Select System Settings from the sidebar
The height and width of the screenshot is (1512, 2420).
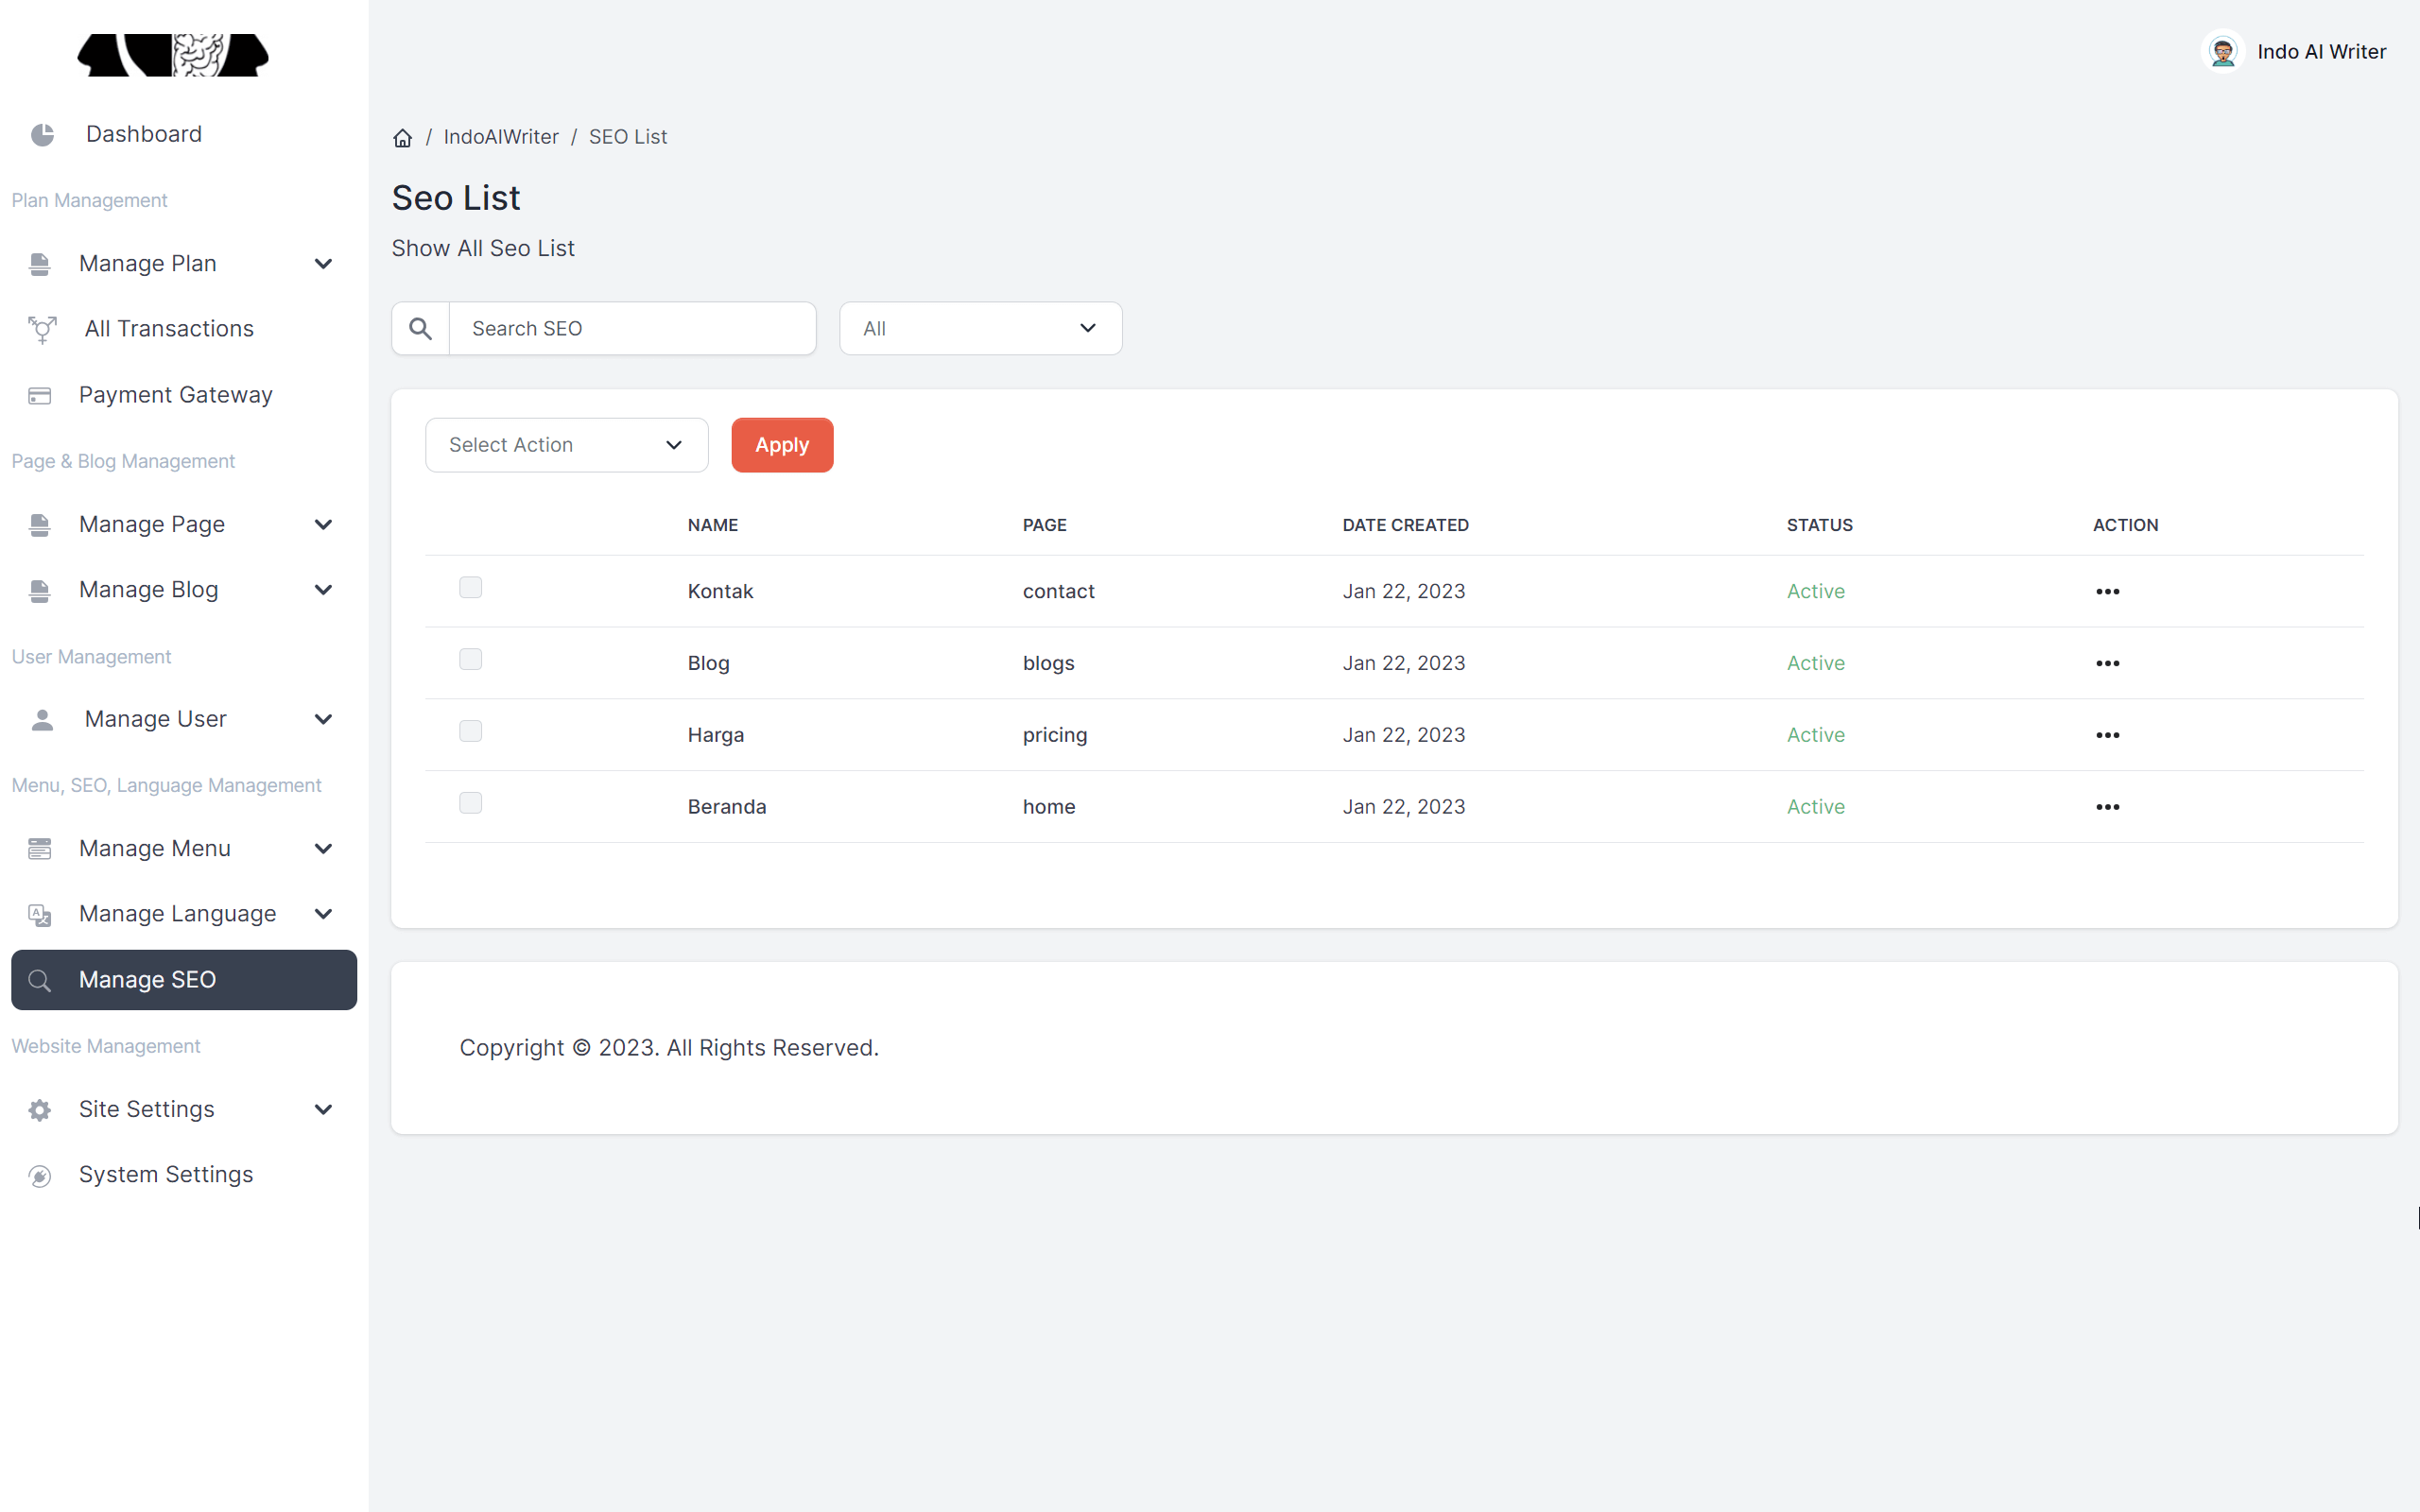166,1175
